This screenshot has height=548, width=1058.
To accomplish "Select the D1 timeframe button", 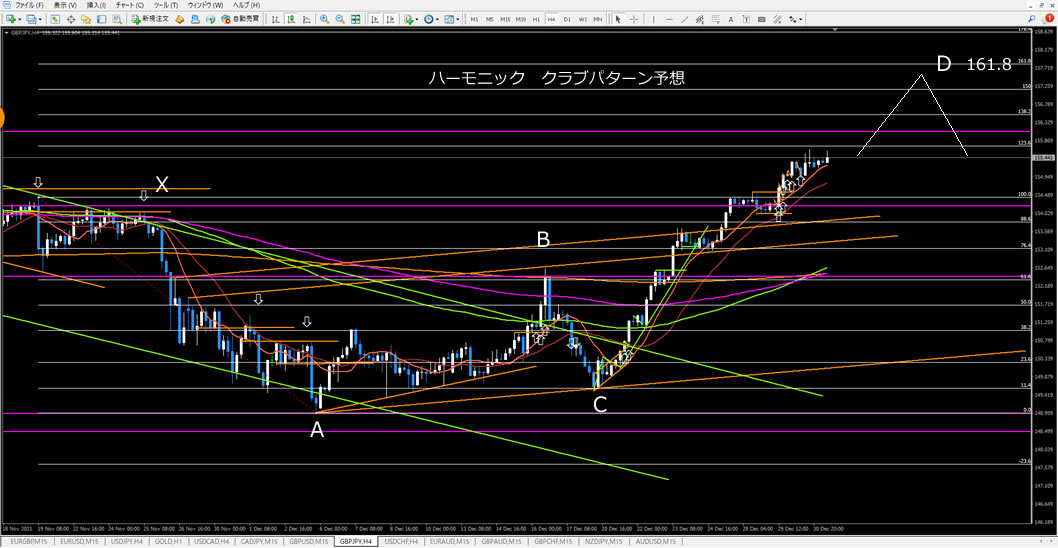I will pos(567,19).
